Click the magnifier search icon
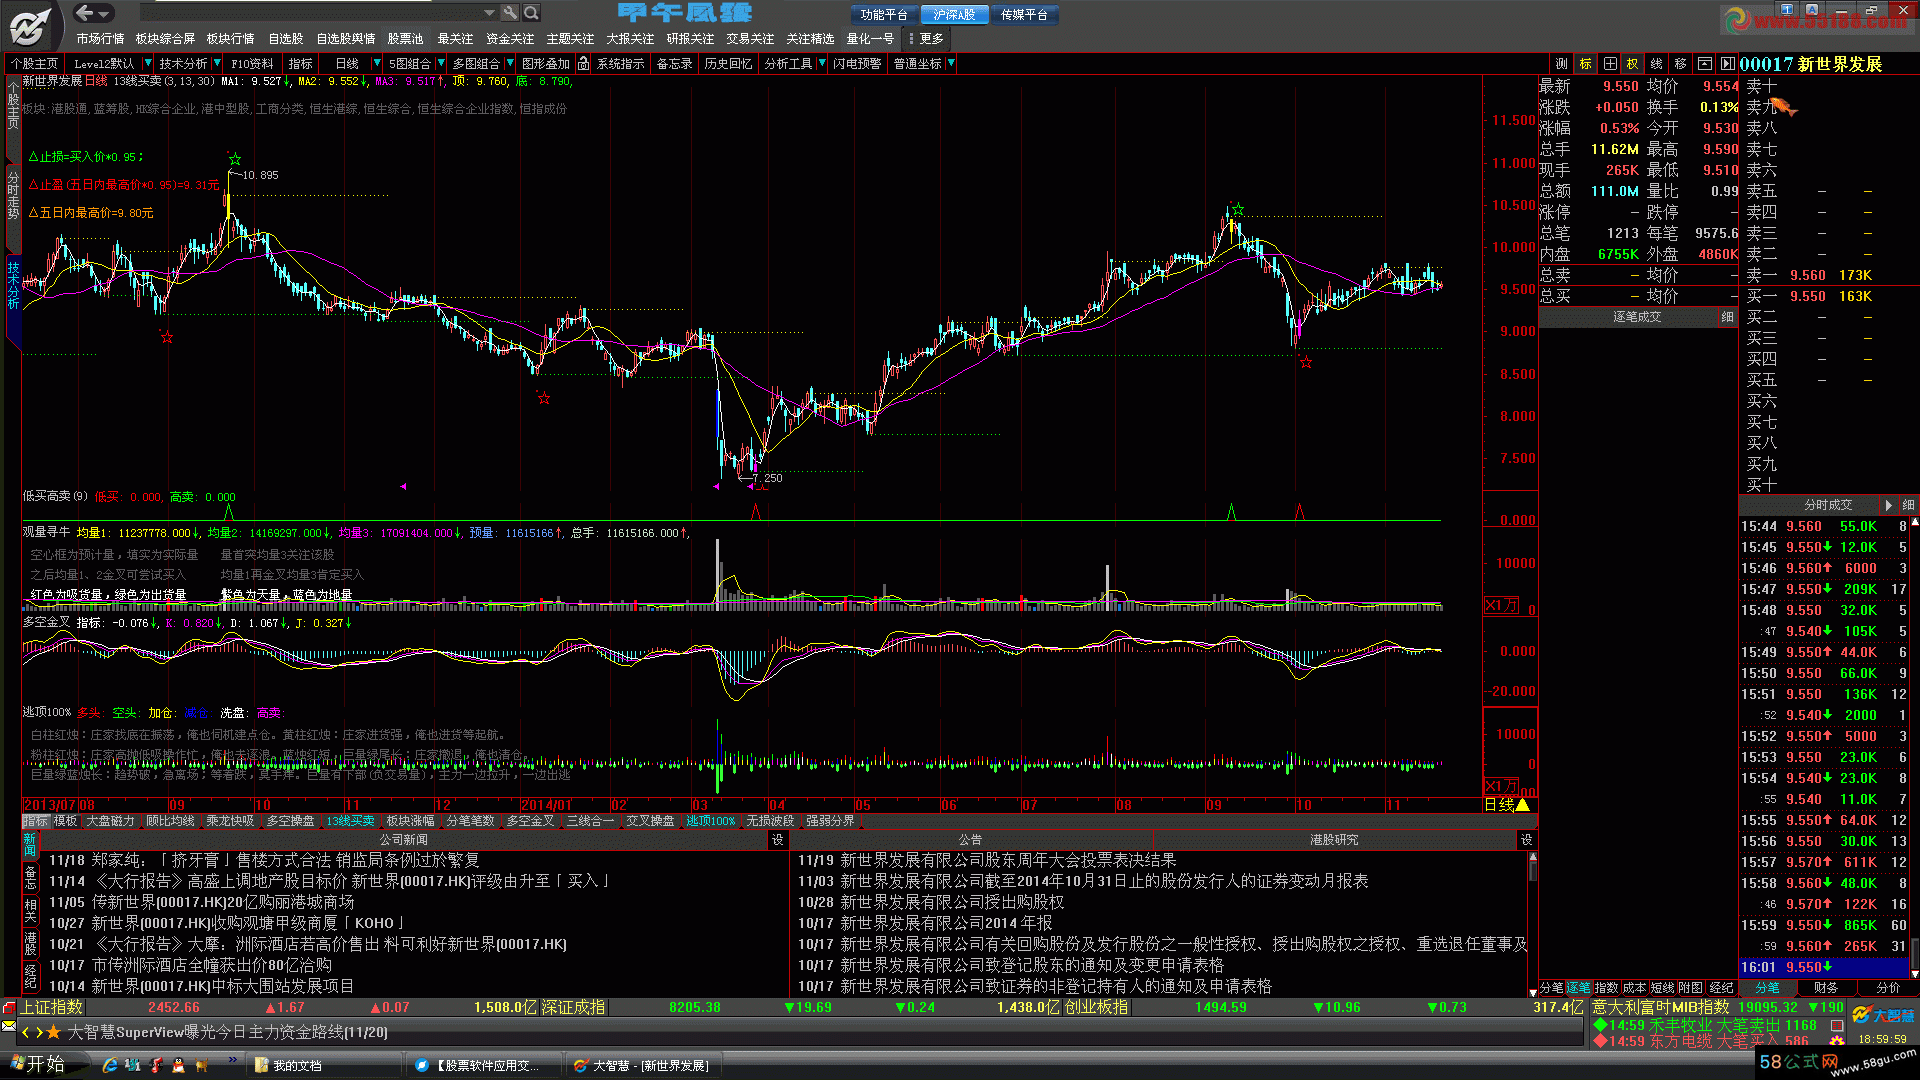 (532, 13)
